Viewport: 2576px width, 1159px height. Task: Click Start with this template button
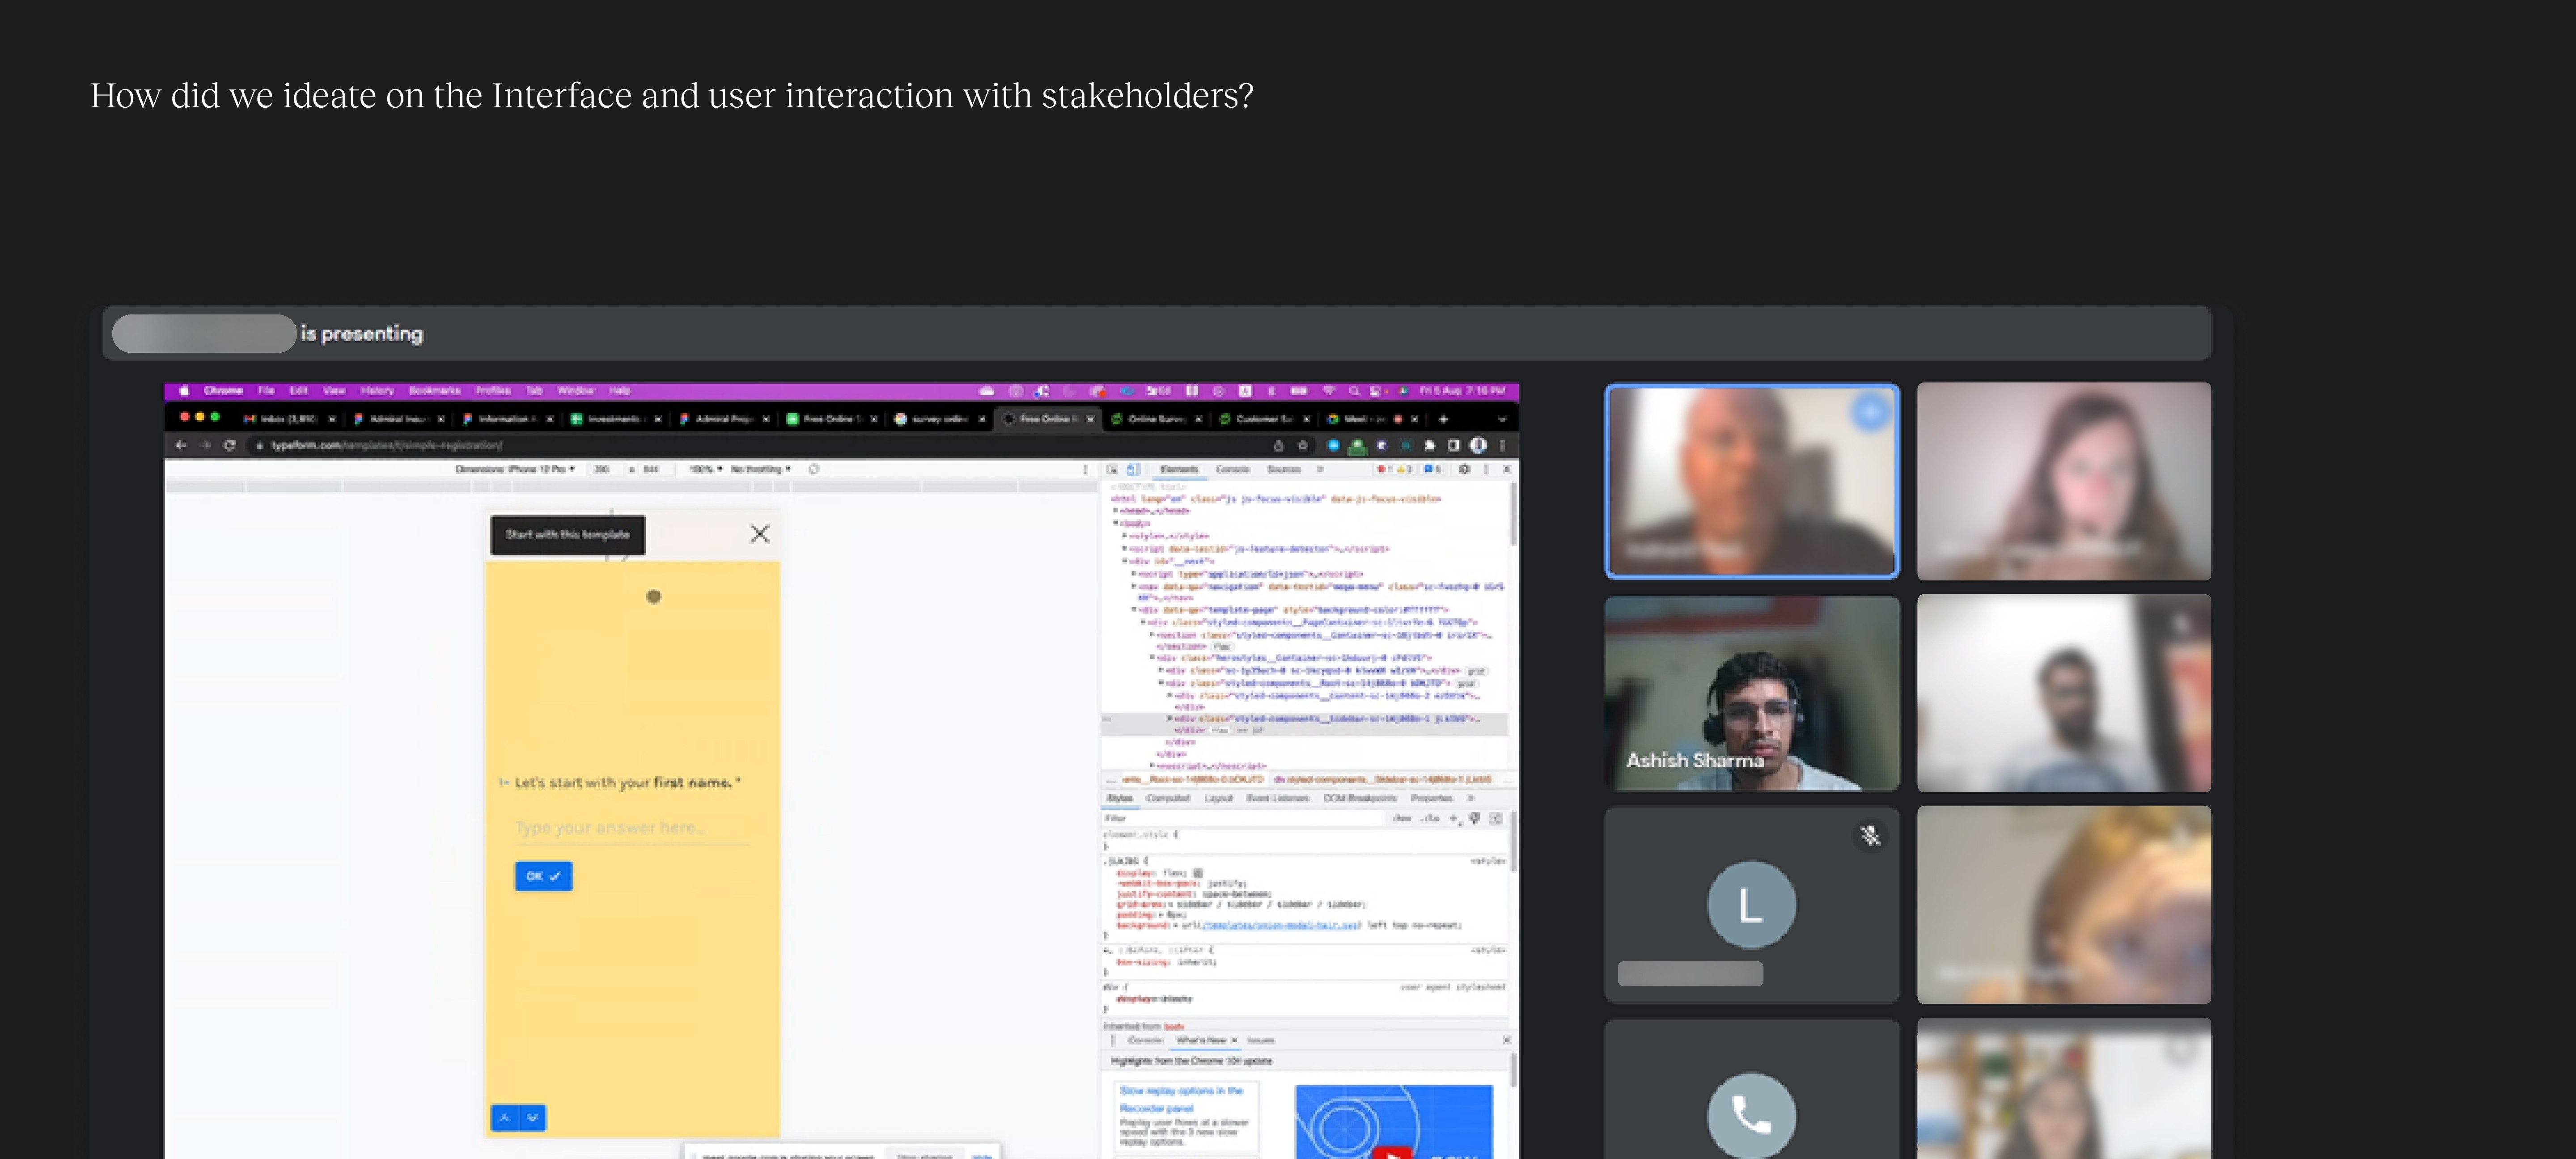click(x=568, y=535)
